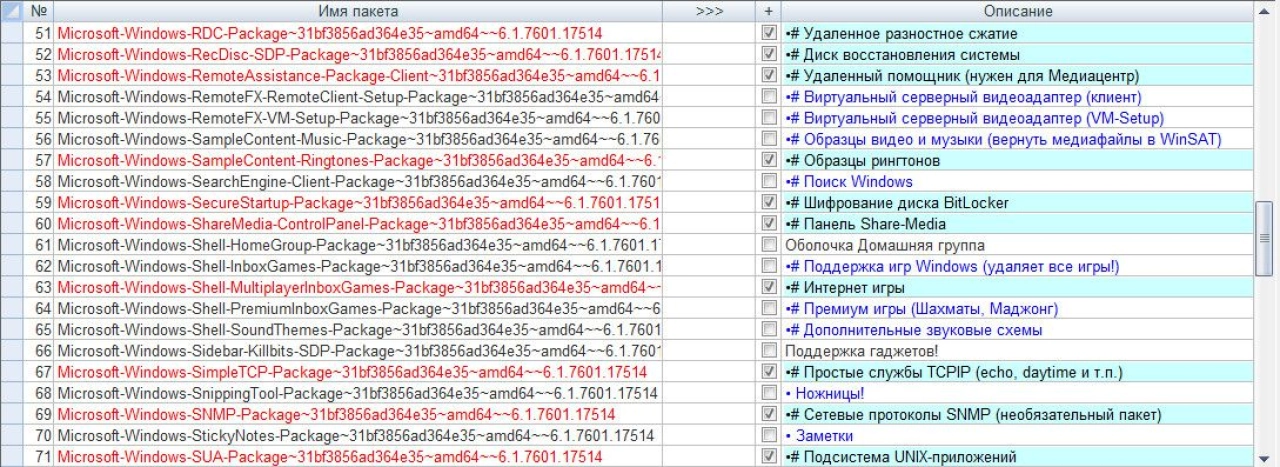Uncheck the RemoteAssistance-Package-Client checkbox
This screenshot has height=467, width=1280.
(x=768, y=75)
